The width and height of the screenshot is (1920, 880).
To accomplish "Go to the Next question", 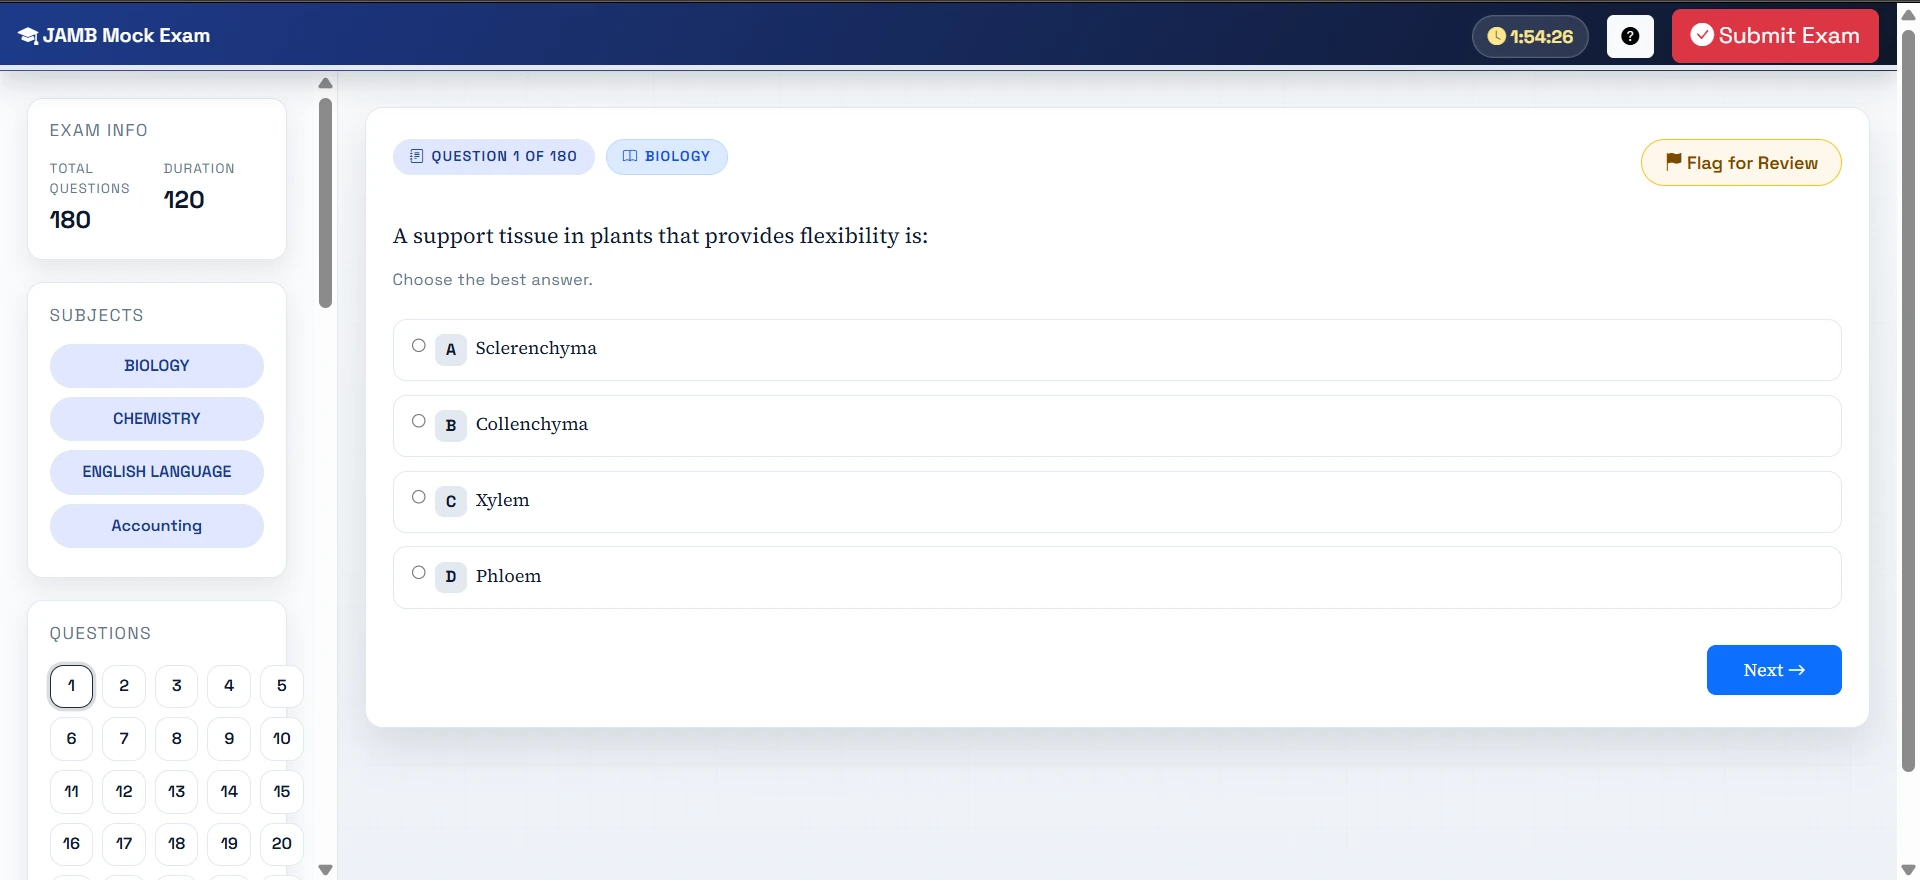I will tap(1774, 670).
